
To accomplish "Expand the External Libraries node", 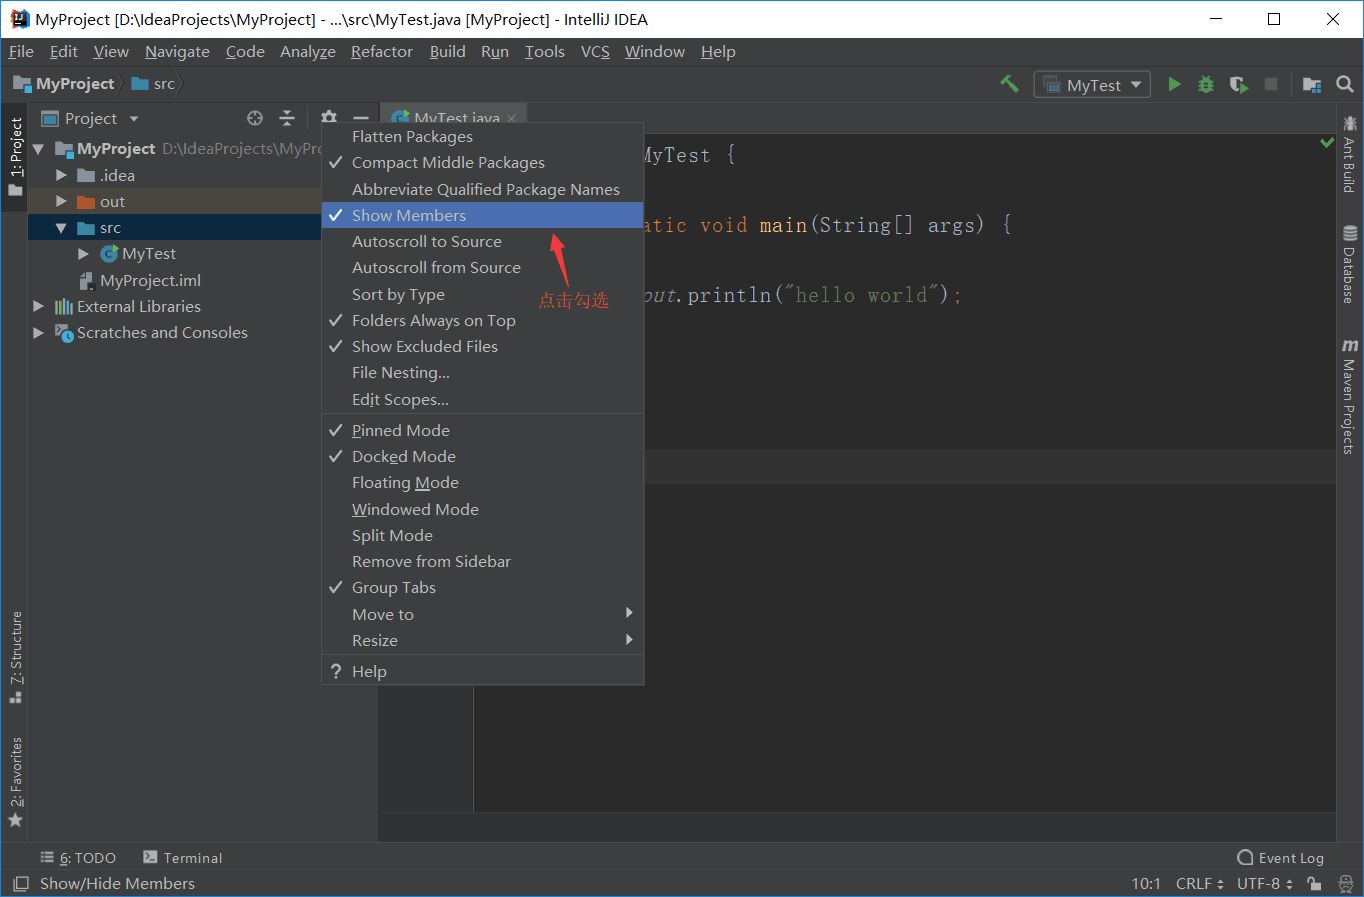I will [37, 306].
